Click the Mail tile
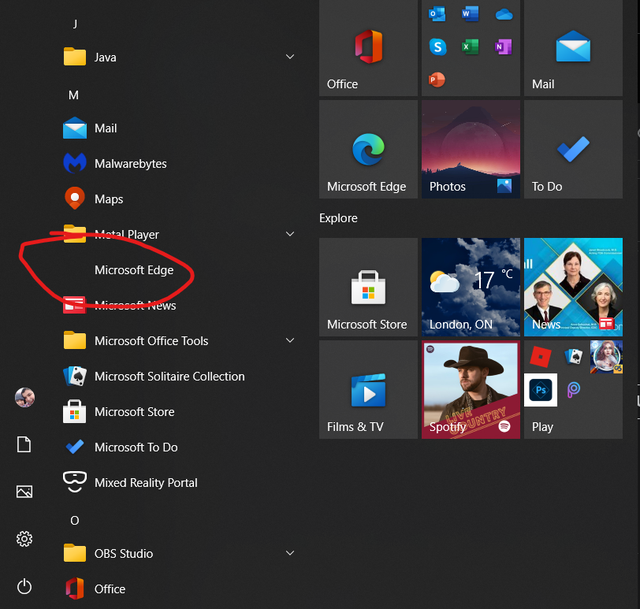640x609 pixels. pos(573,48)
